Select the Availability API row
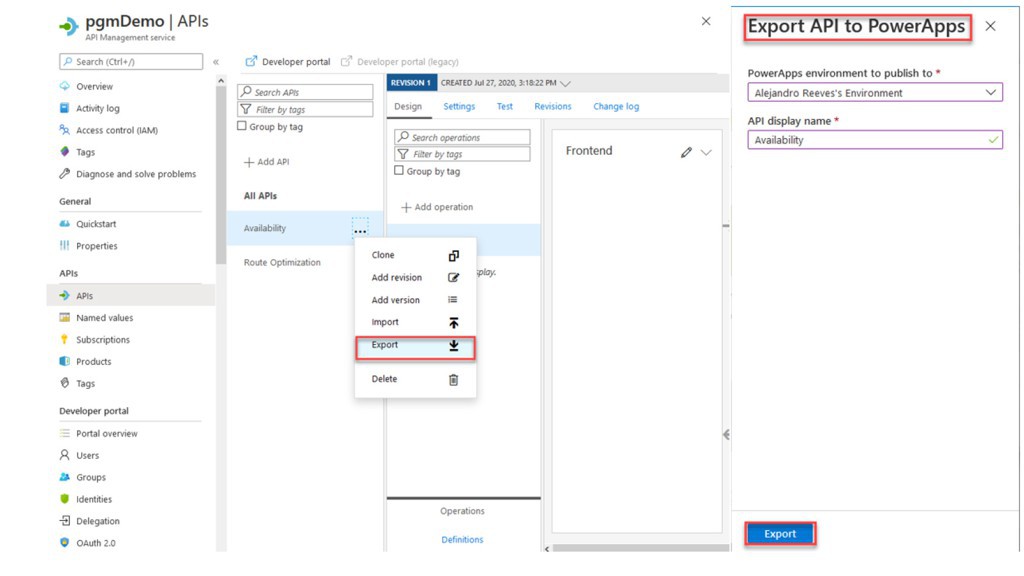Image resolution: width=1024 pixels, height=576 pixels. (305, 229)
